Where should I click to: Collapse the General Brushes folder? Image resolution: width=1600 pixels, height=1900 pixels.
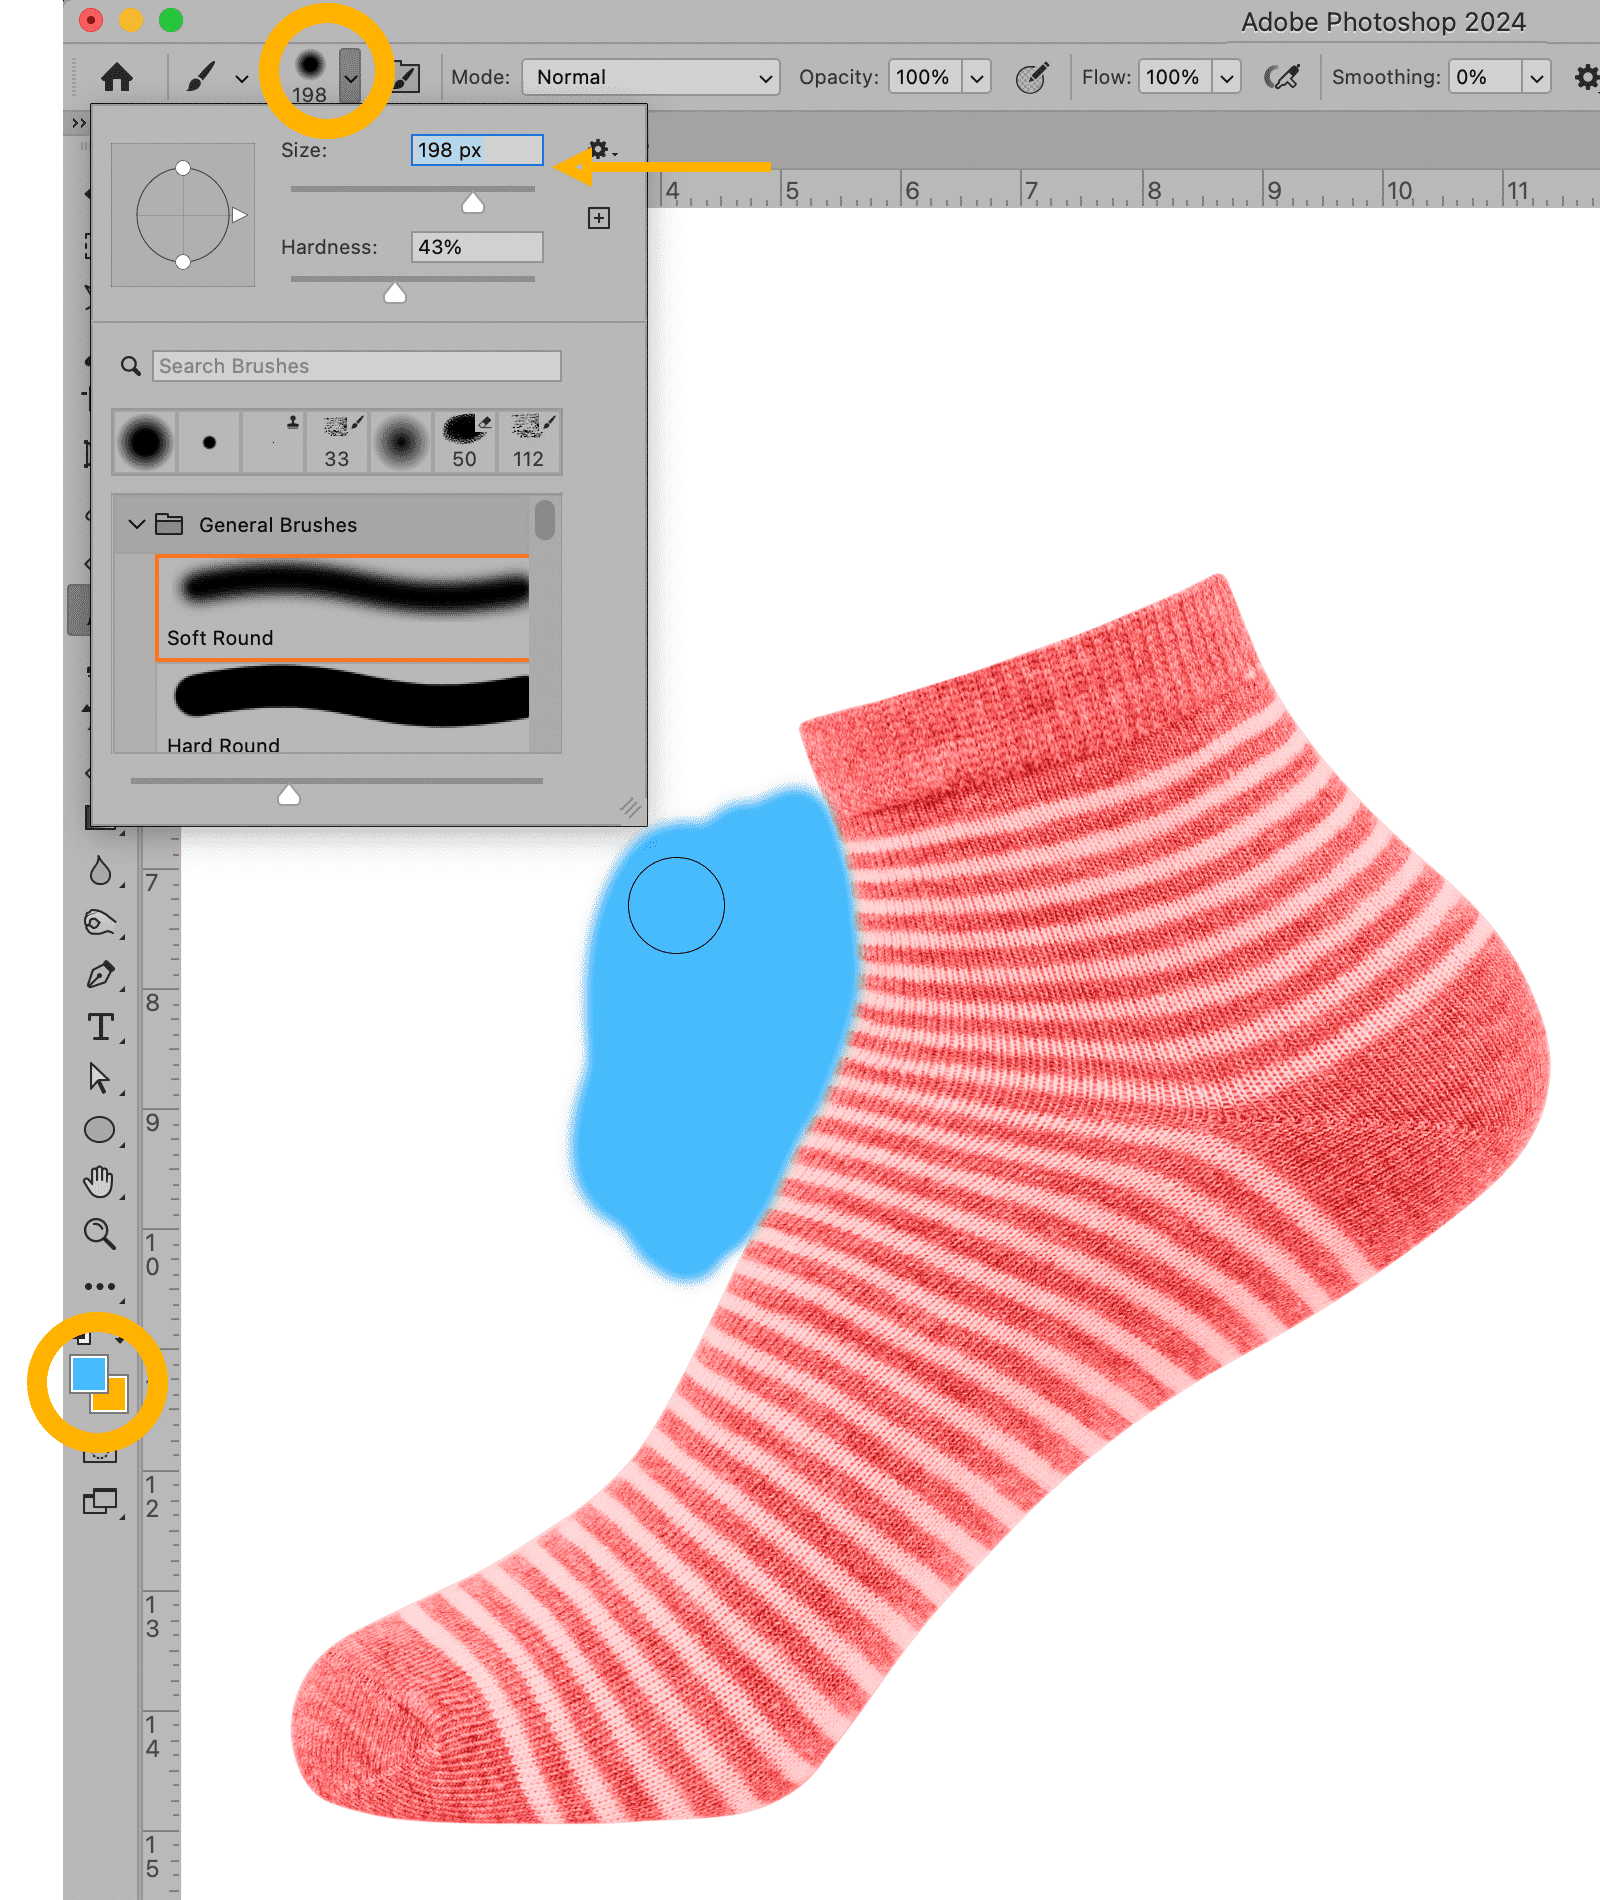pyautogui.click(x=137, y=525)
